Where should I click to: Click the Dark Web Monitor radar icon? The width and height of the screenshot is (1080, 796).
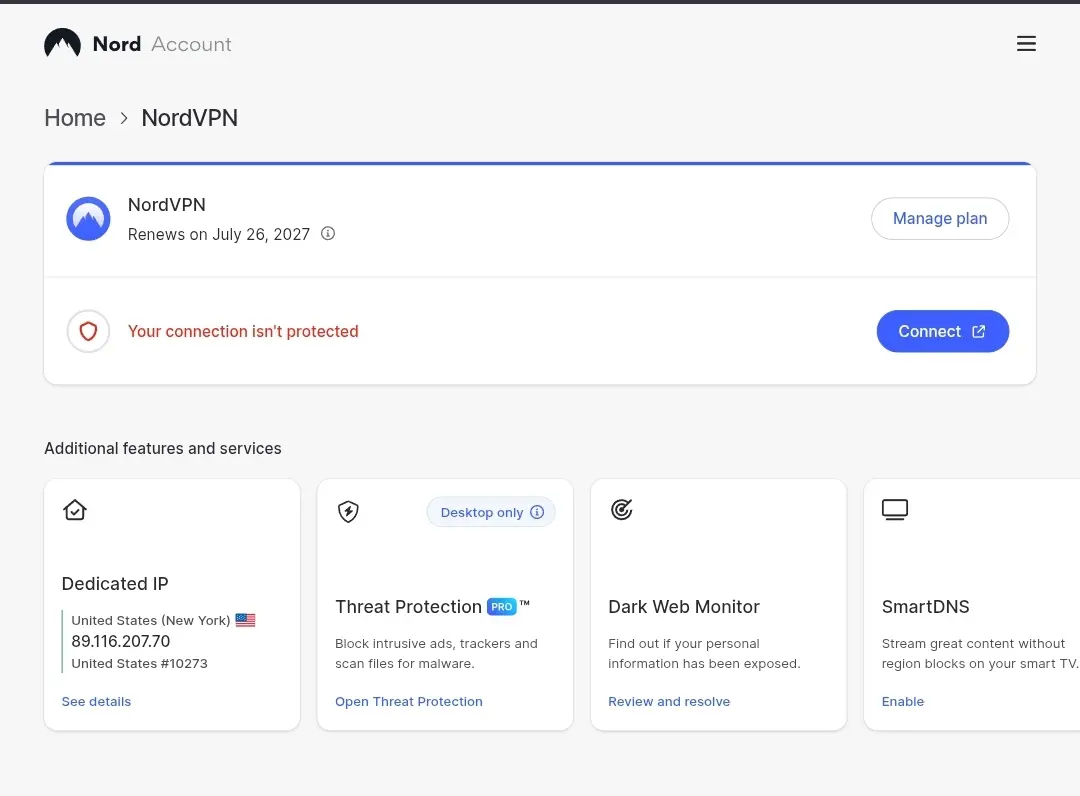[621, 510]
